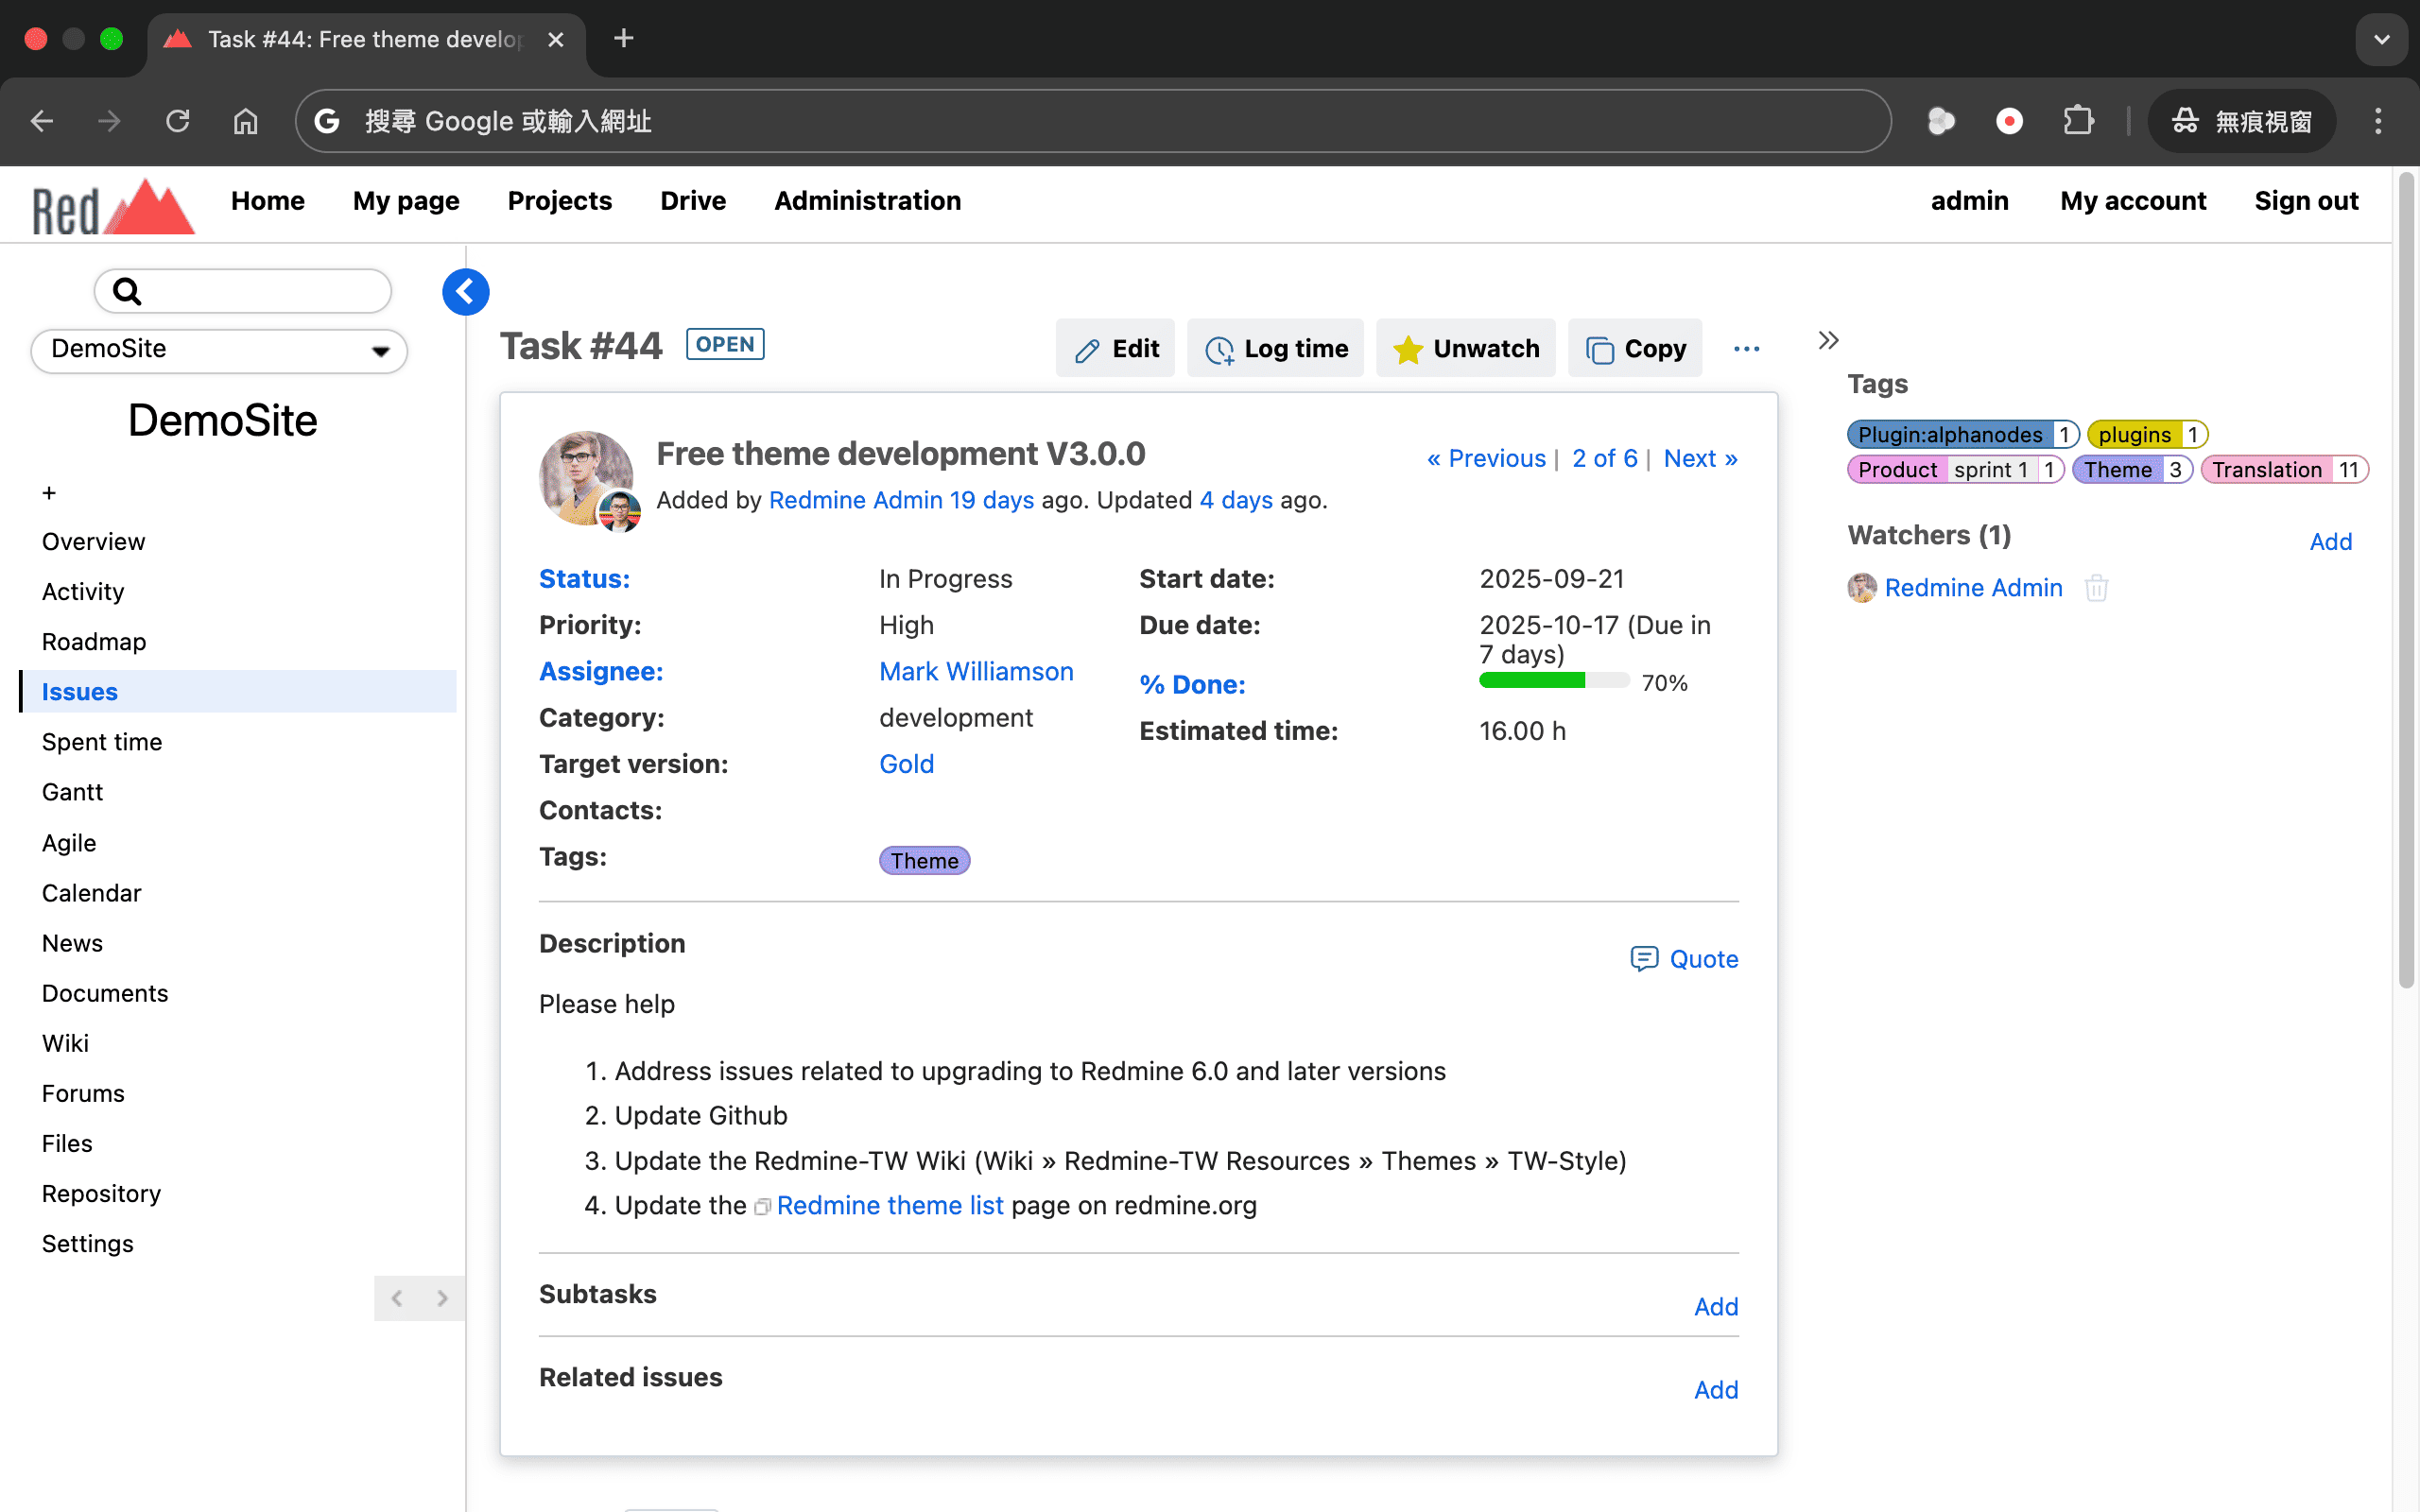
Task: Open the three-dot more actions menu
Action: (x=1746, y=349)
